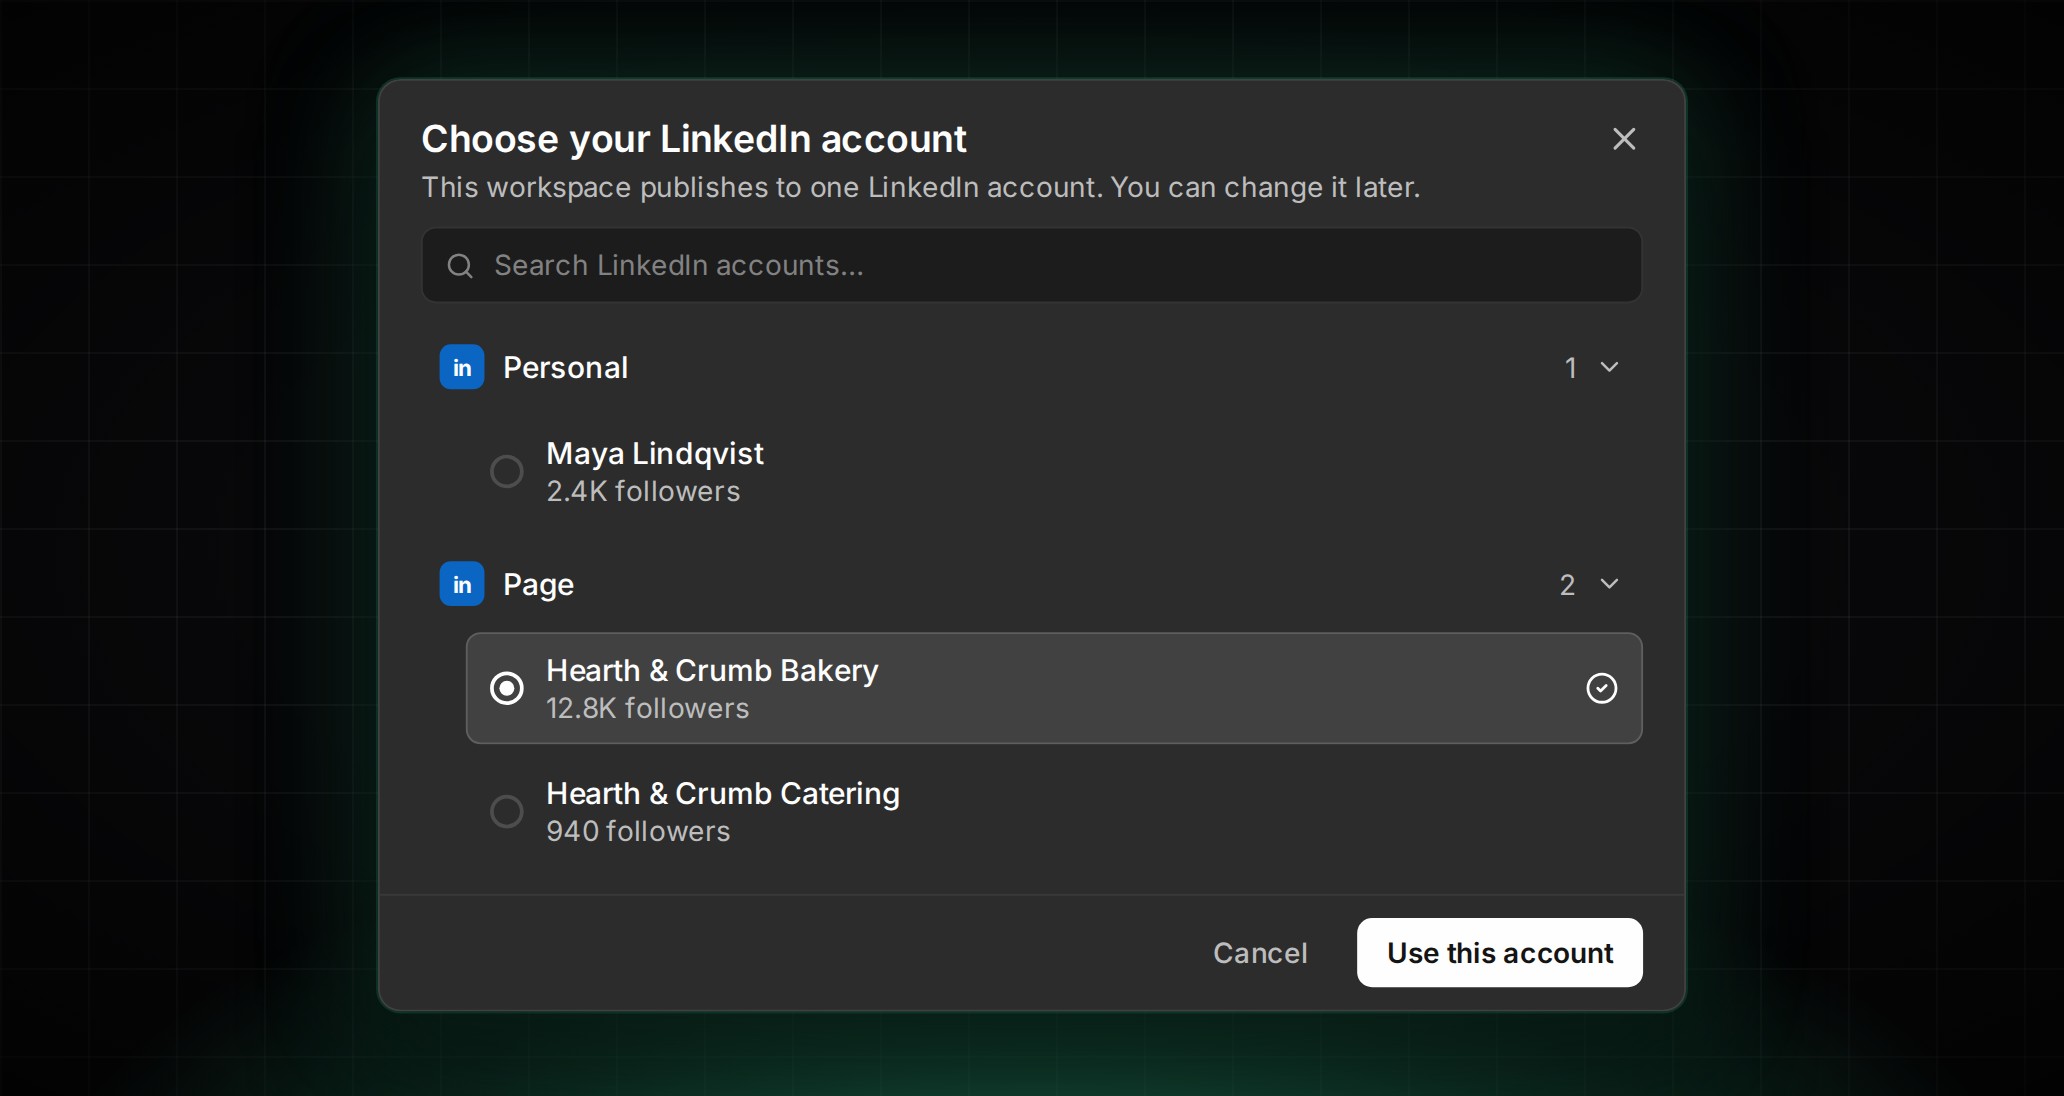Click the 940 followers text
Image resolution: width=2064 pixels, height=1096 pixels.
pos(638,831)
